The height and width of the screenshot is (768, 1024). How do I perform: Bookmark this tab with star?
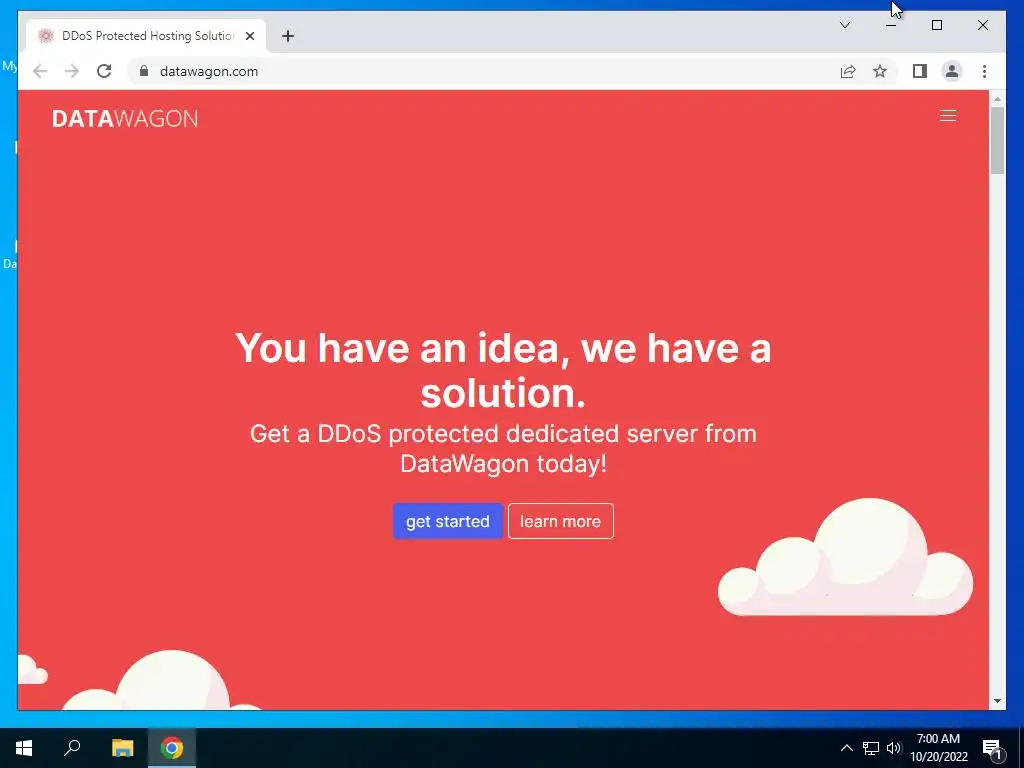pyautogui.click(x=880, y=71)
